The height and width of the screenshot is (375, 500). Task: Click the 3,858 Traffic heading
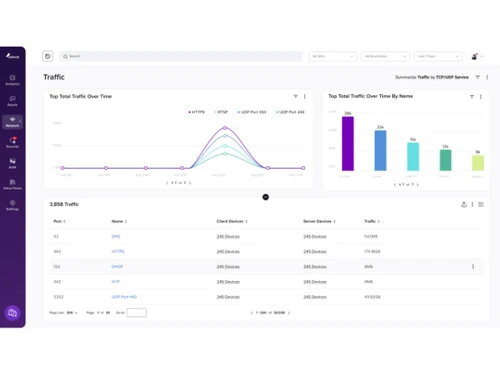(64, 204)
